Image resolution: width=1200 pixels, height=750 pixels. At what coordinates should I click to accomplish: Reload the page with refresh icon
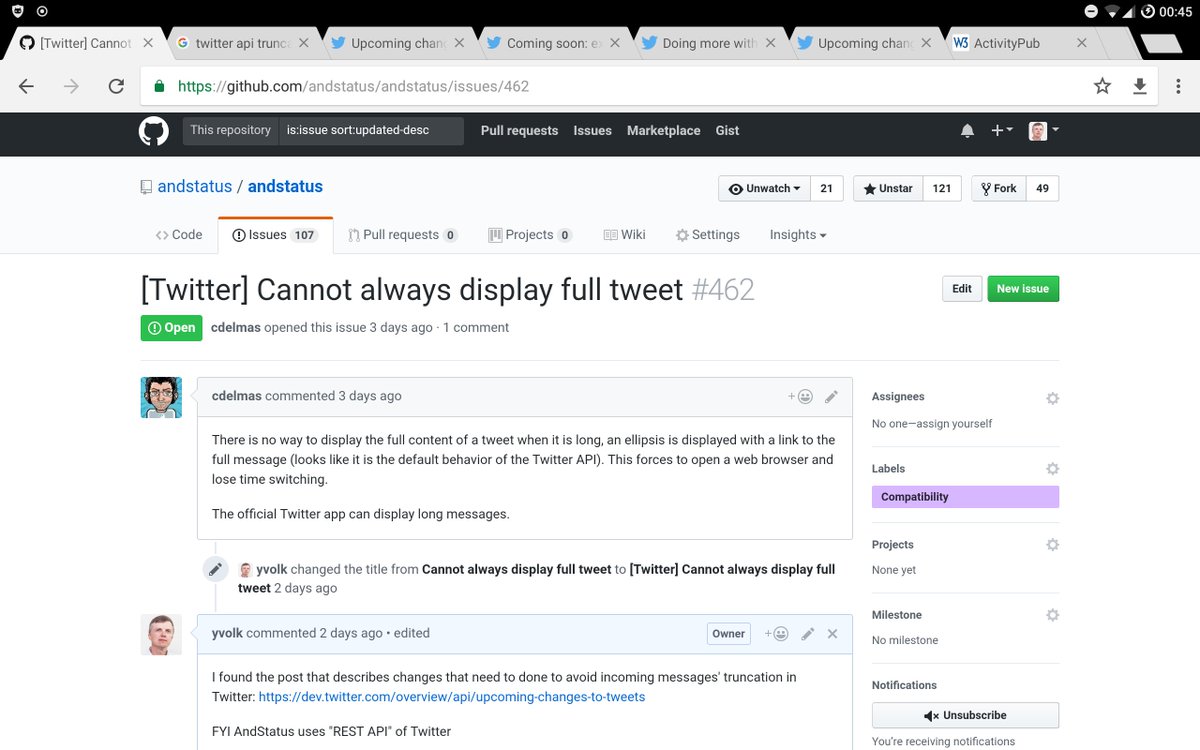116,86
